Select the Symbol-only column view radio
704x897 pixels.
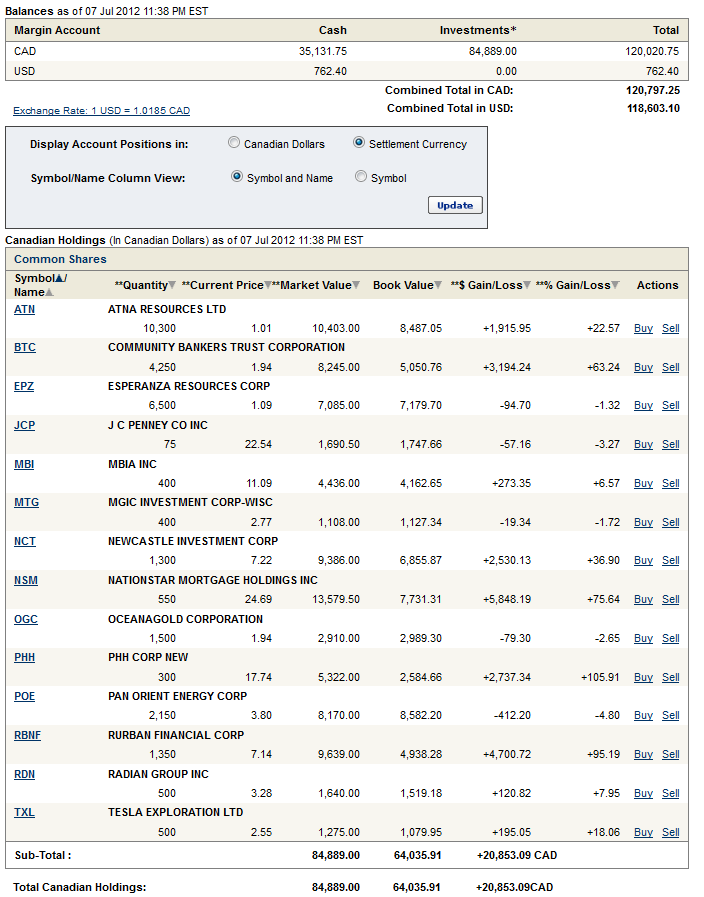(x=361, y=177)
